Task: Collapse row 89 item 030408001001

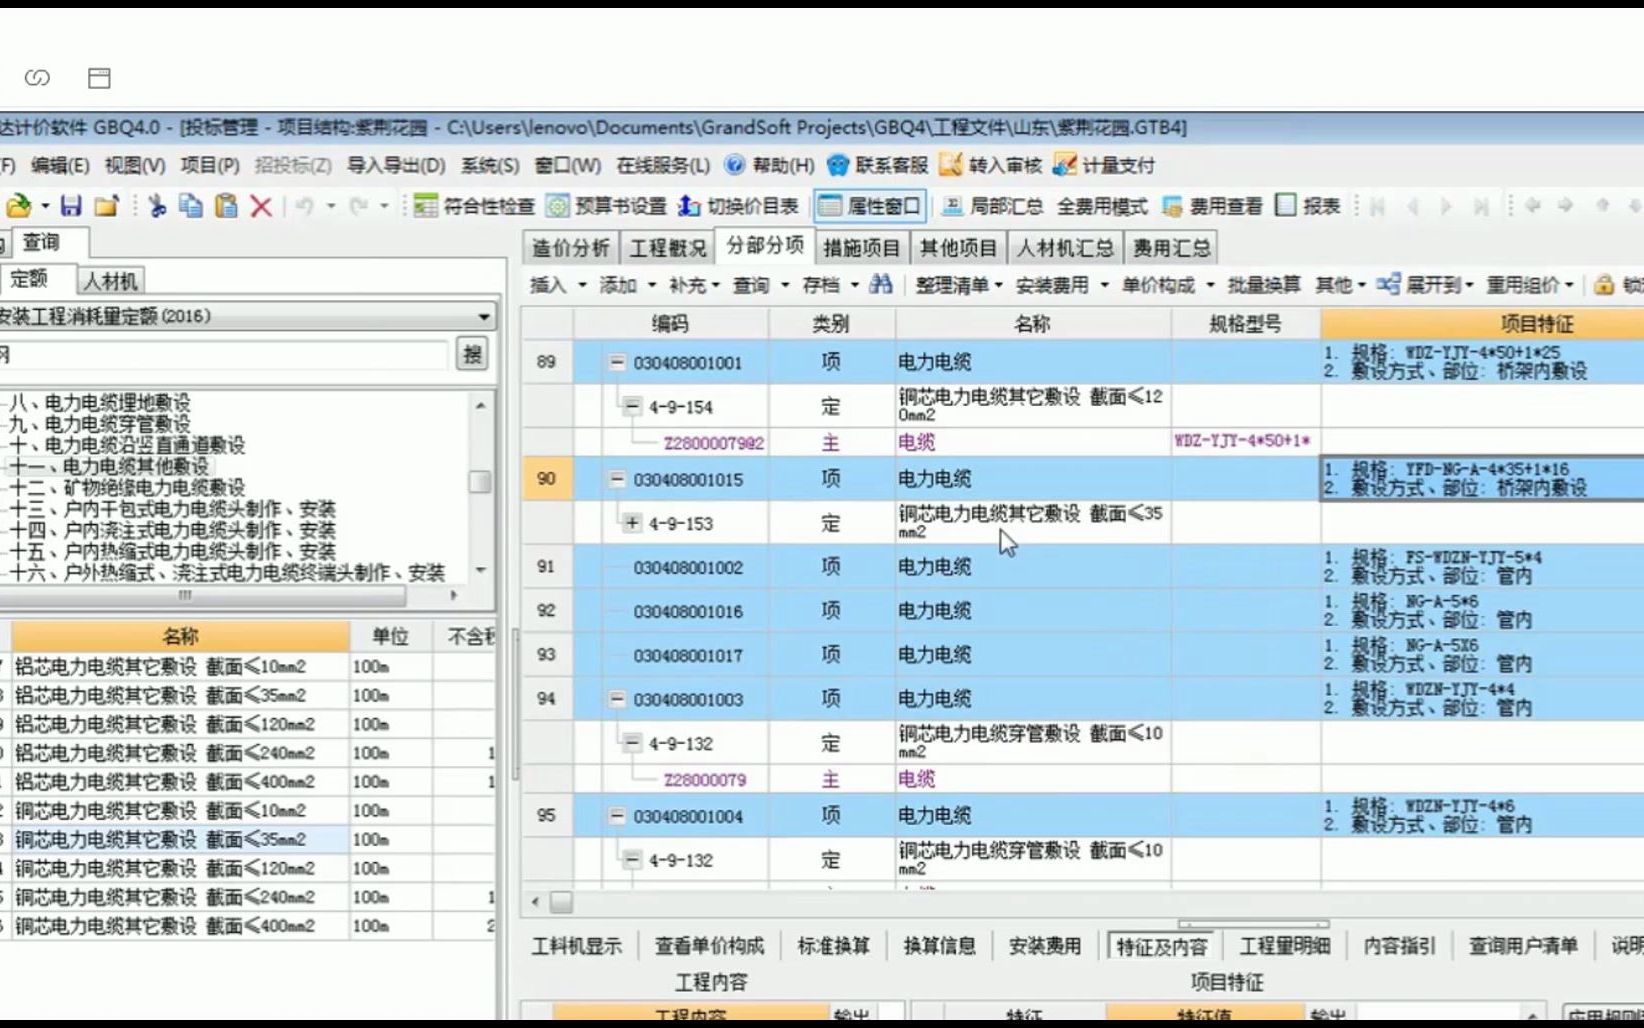Action: (x=617, y=362)
